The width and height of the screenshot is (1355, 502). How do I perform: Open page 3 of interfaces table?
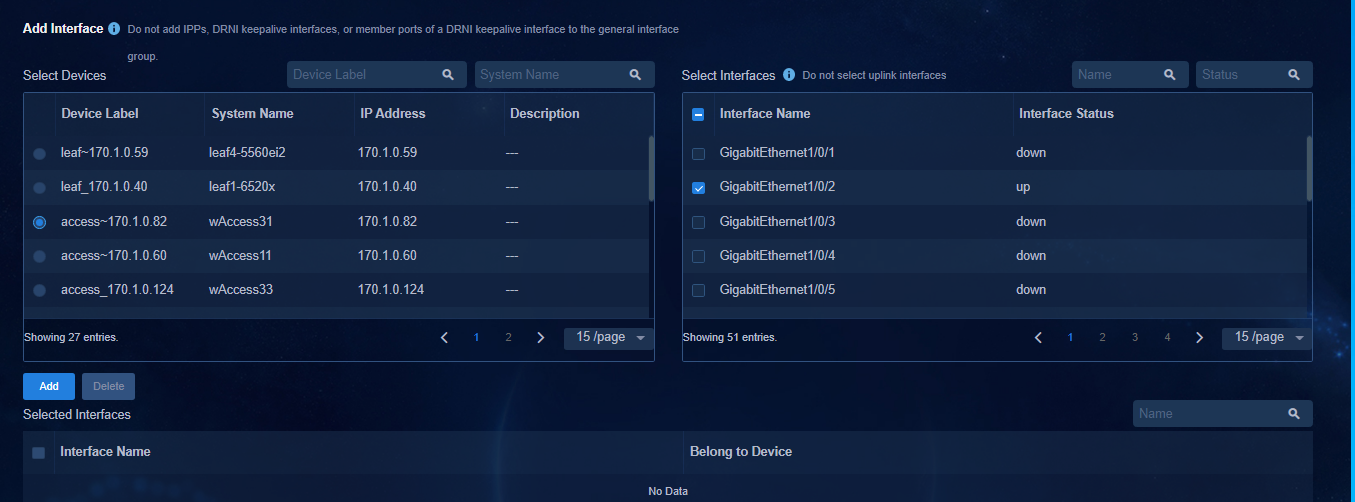click(x=1135, y=337)
